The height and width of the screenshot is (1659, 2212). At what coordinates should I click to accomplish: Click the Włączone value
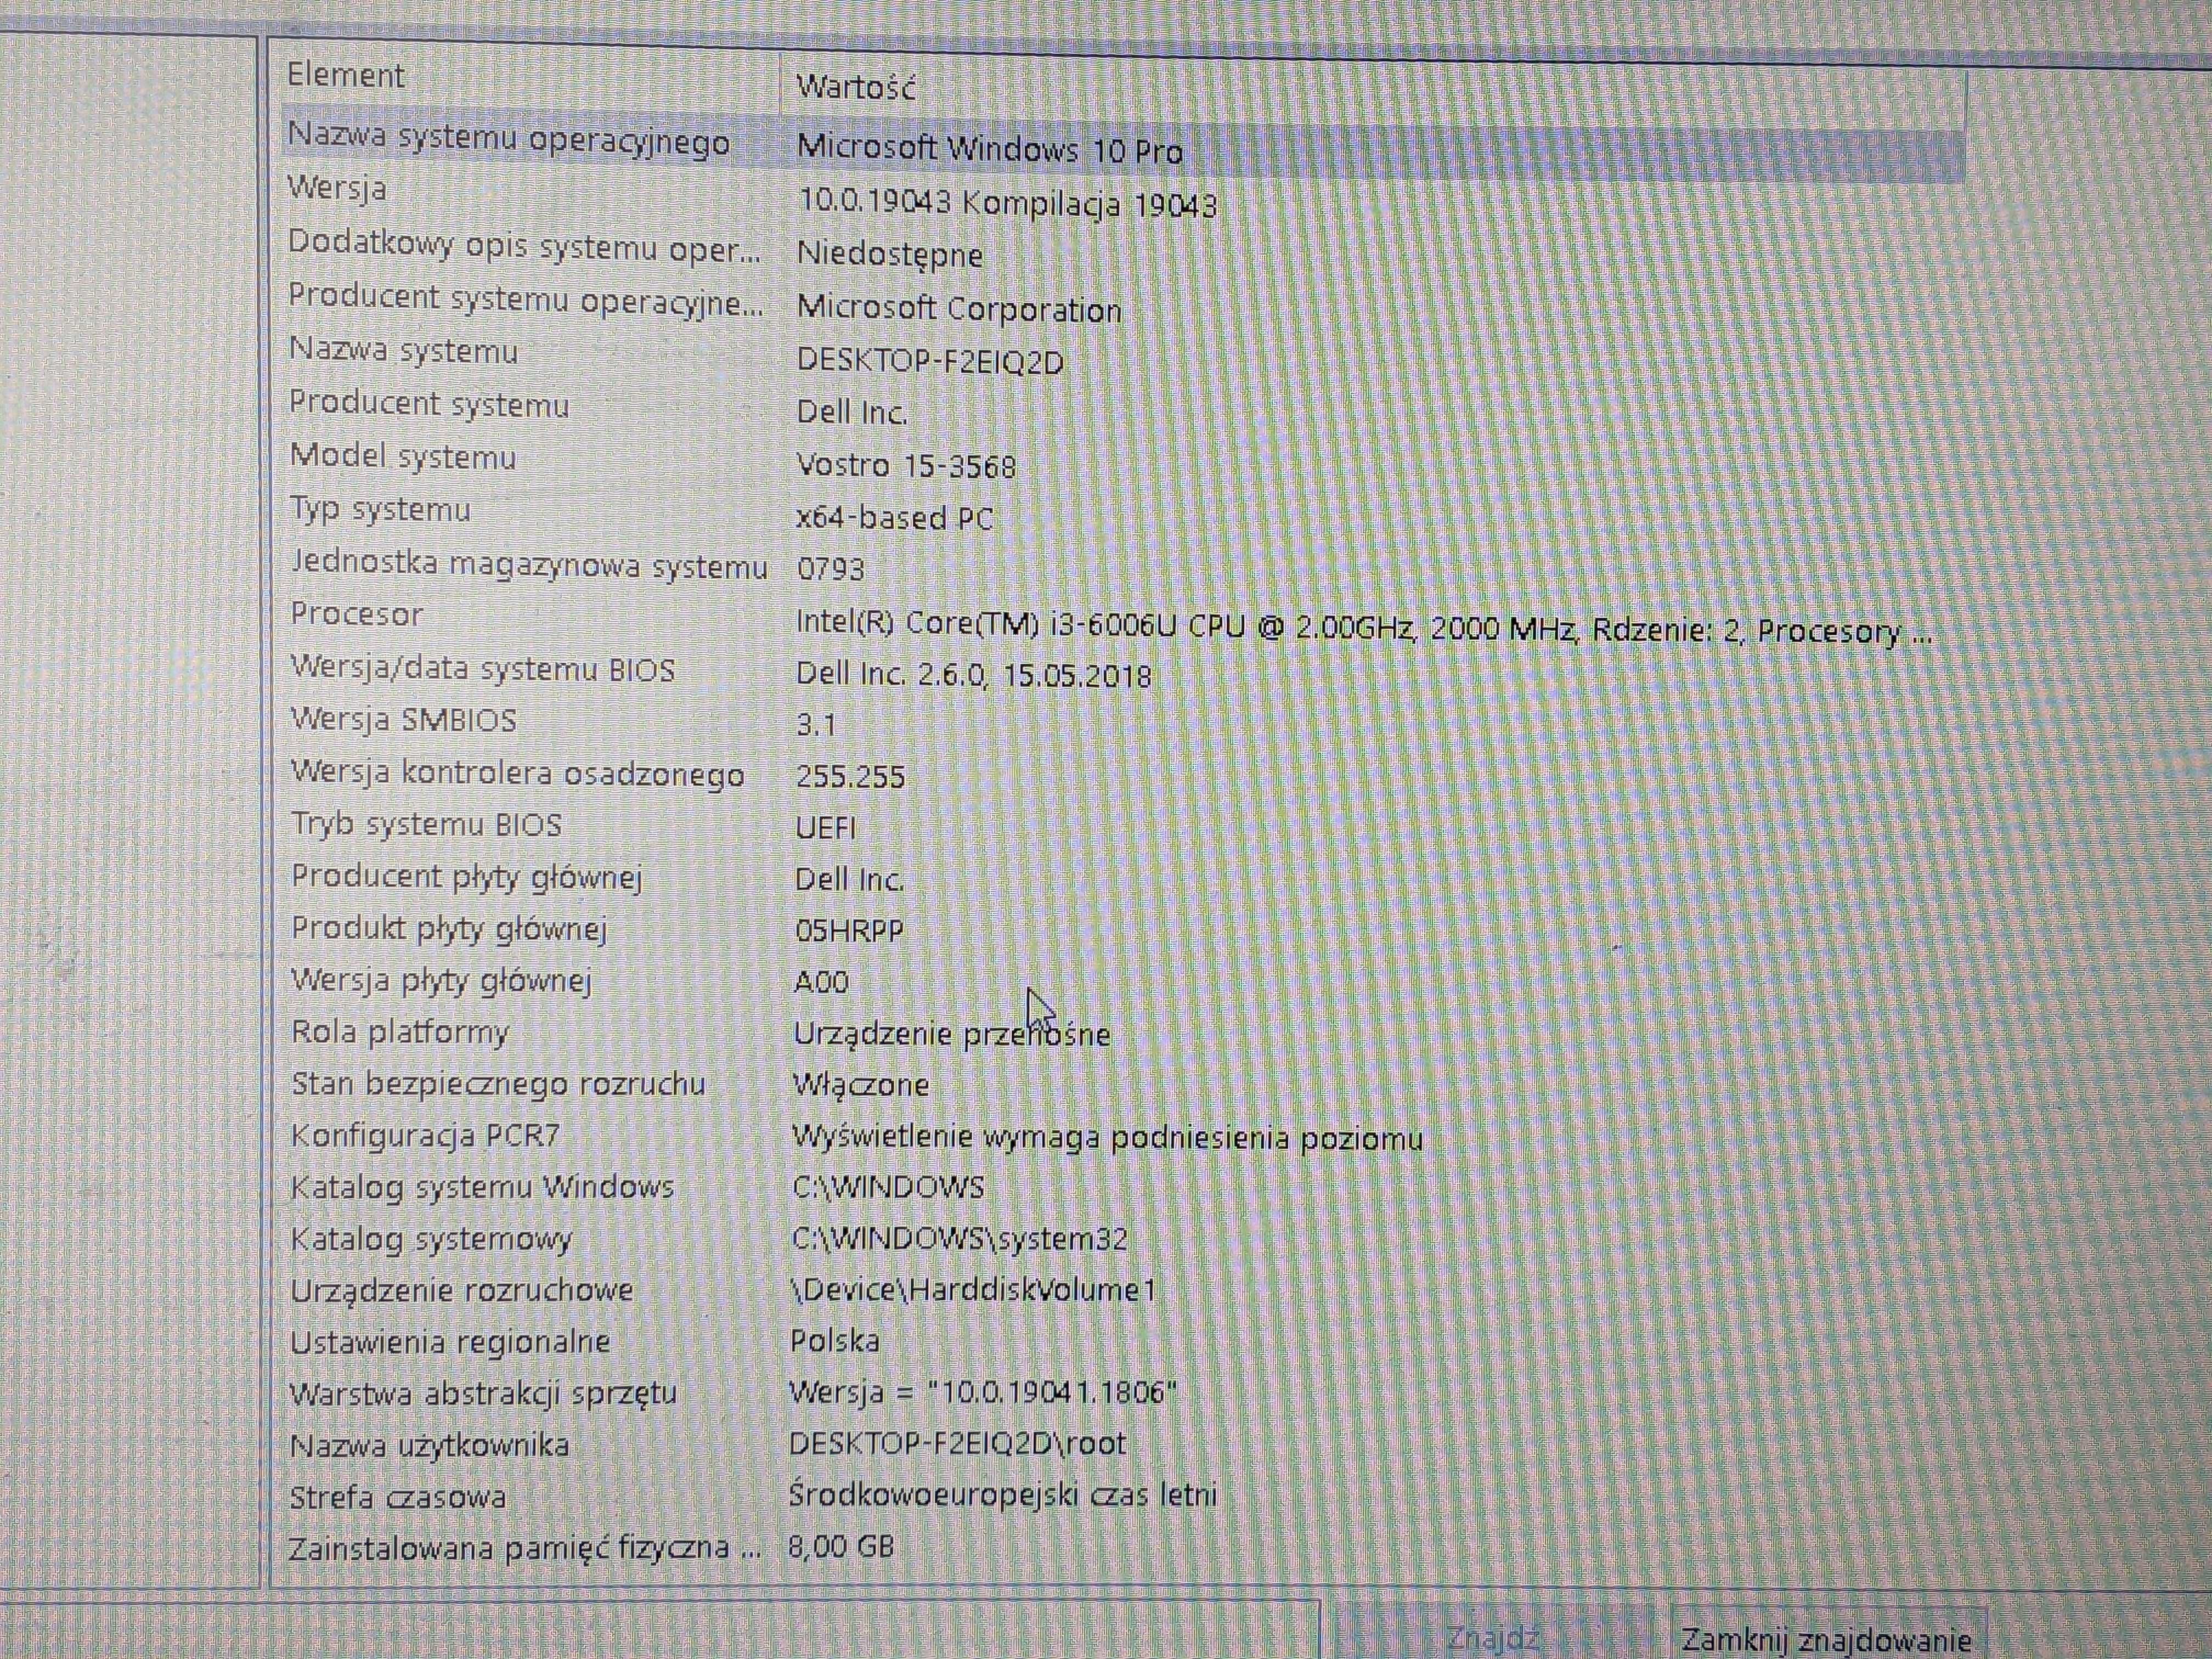[861, 1085]
